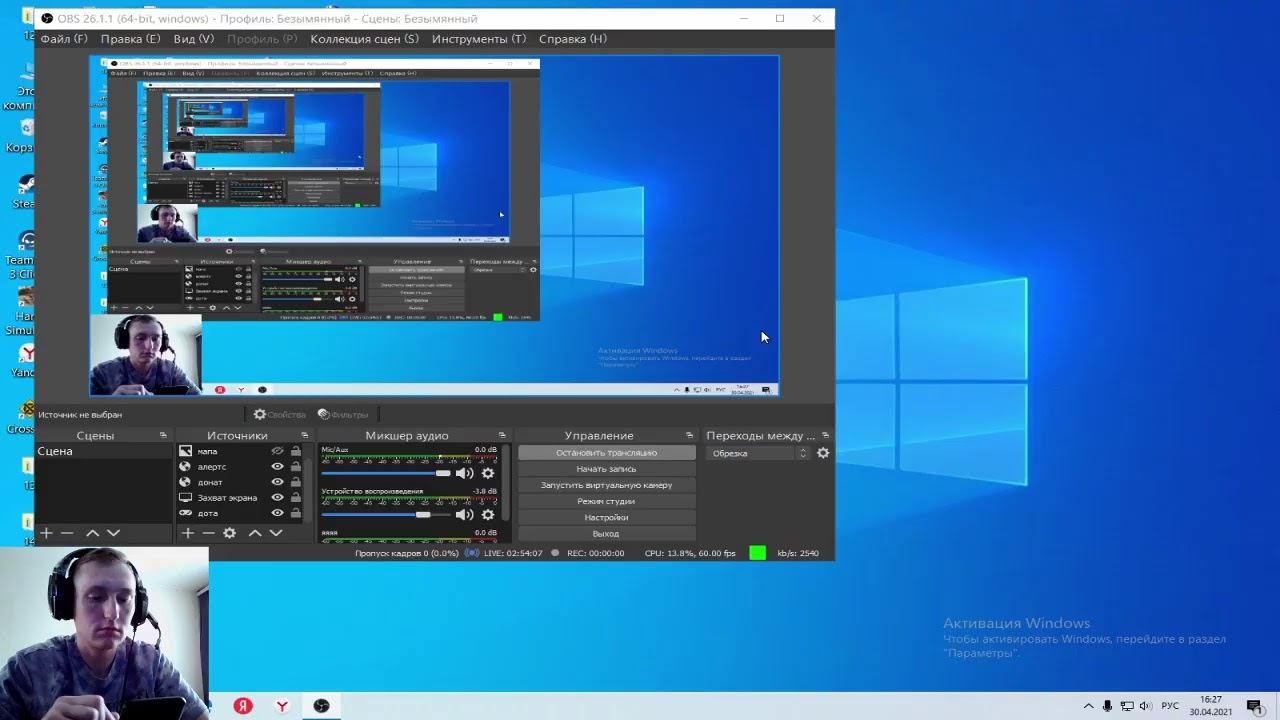Move scene down in the Сцены panel
This screenshot has width=1280, height=720.
coord(113,533)
